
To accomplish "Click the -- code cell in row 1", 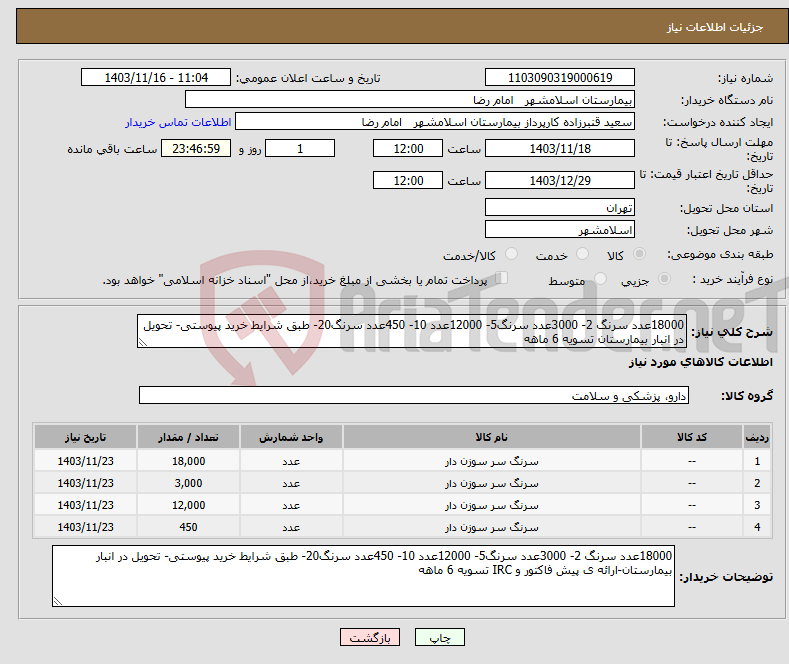I will point(692,461).
